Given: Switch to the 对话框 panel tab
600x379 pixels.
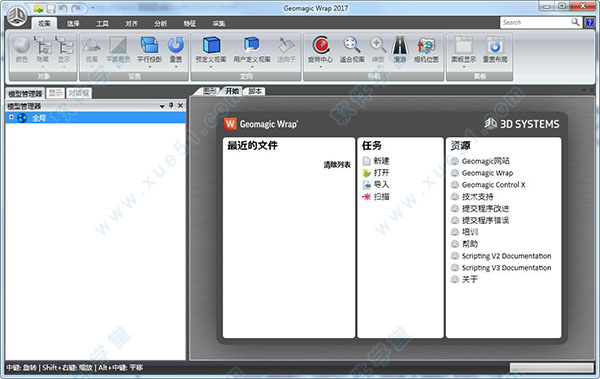Looking at the screenshot, I should click(79, 93).
